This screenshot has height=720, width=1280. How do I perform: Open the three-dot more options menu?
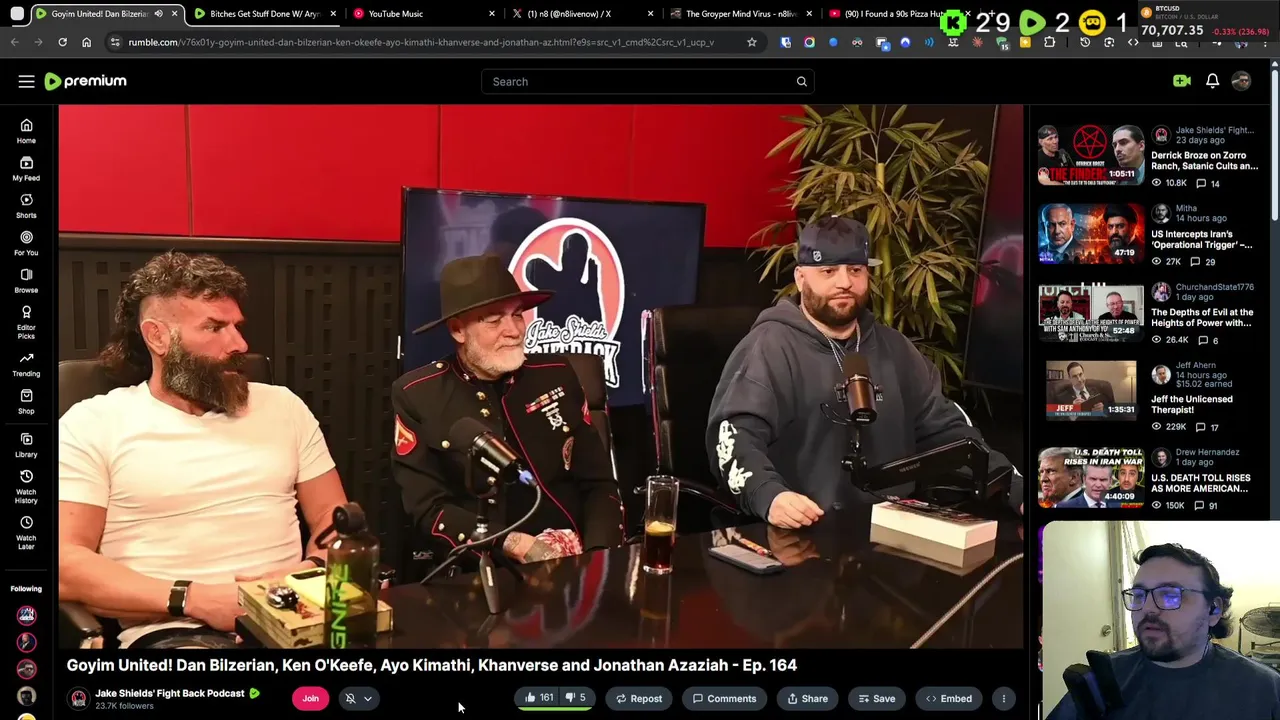1003,699
